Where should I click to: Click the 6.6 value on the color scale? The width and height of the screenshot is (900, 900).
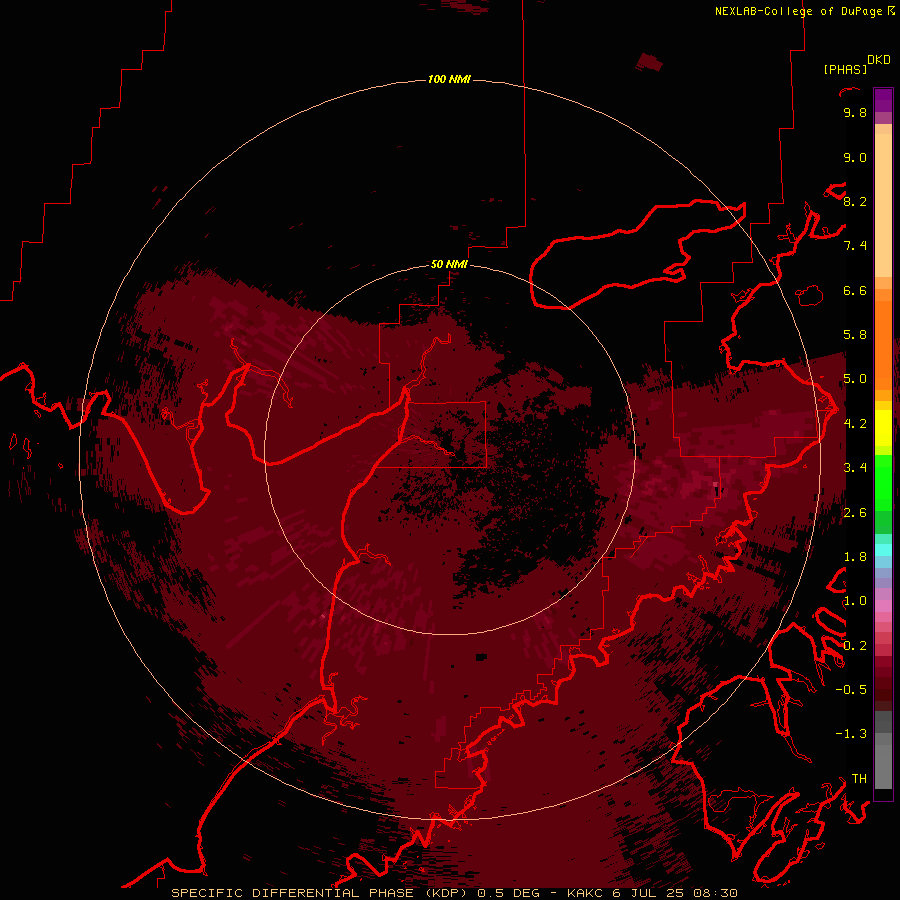point(855,290)
